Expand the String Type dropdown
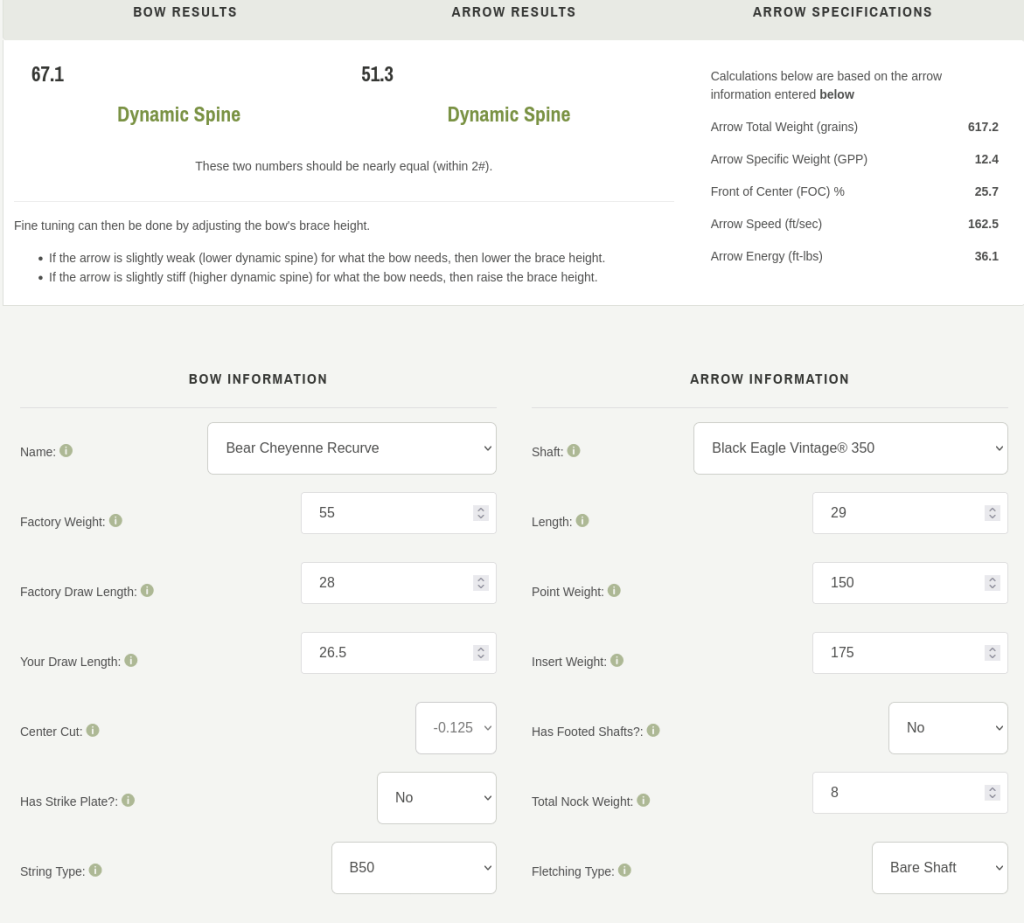1024x923 pixels. coord(414,868)
